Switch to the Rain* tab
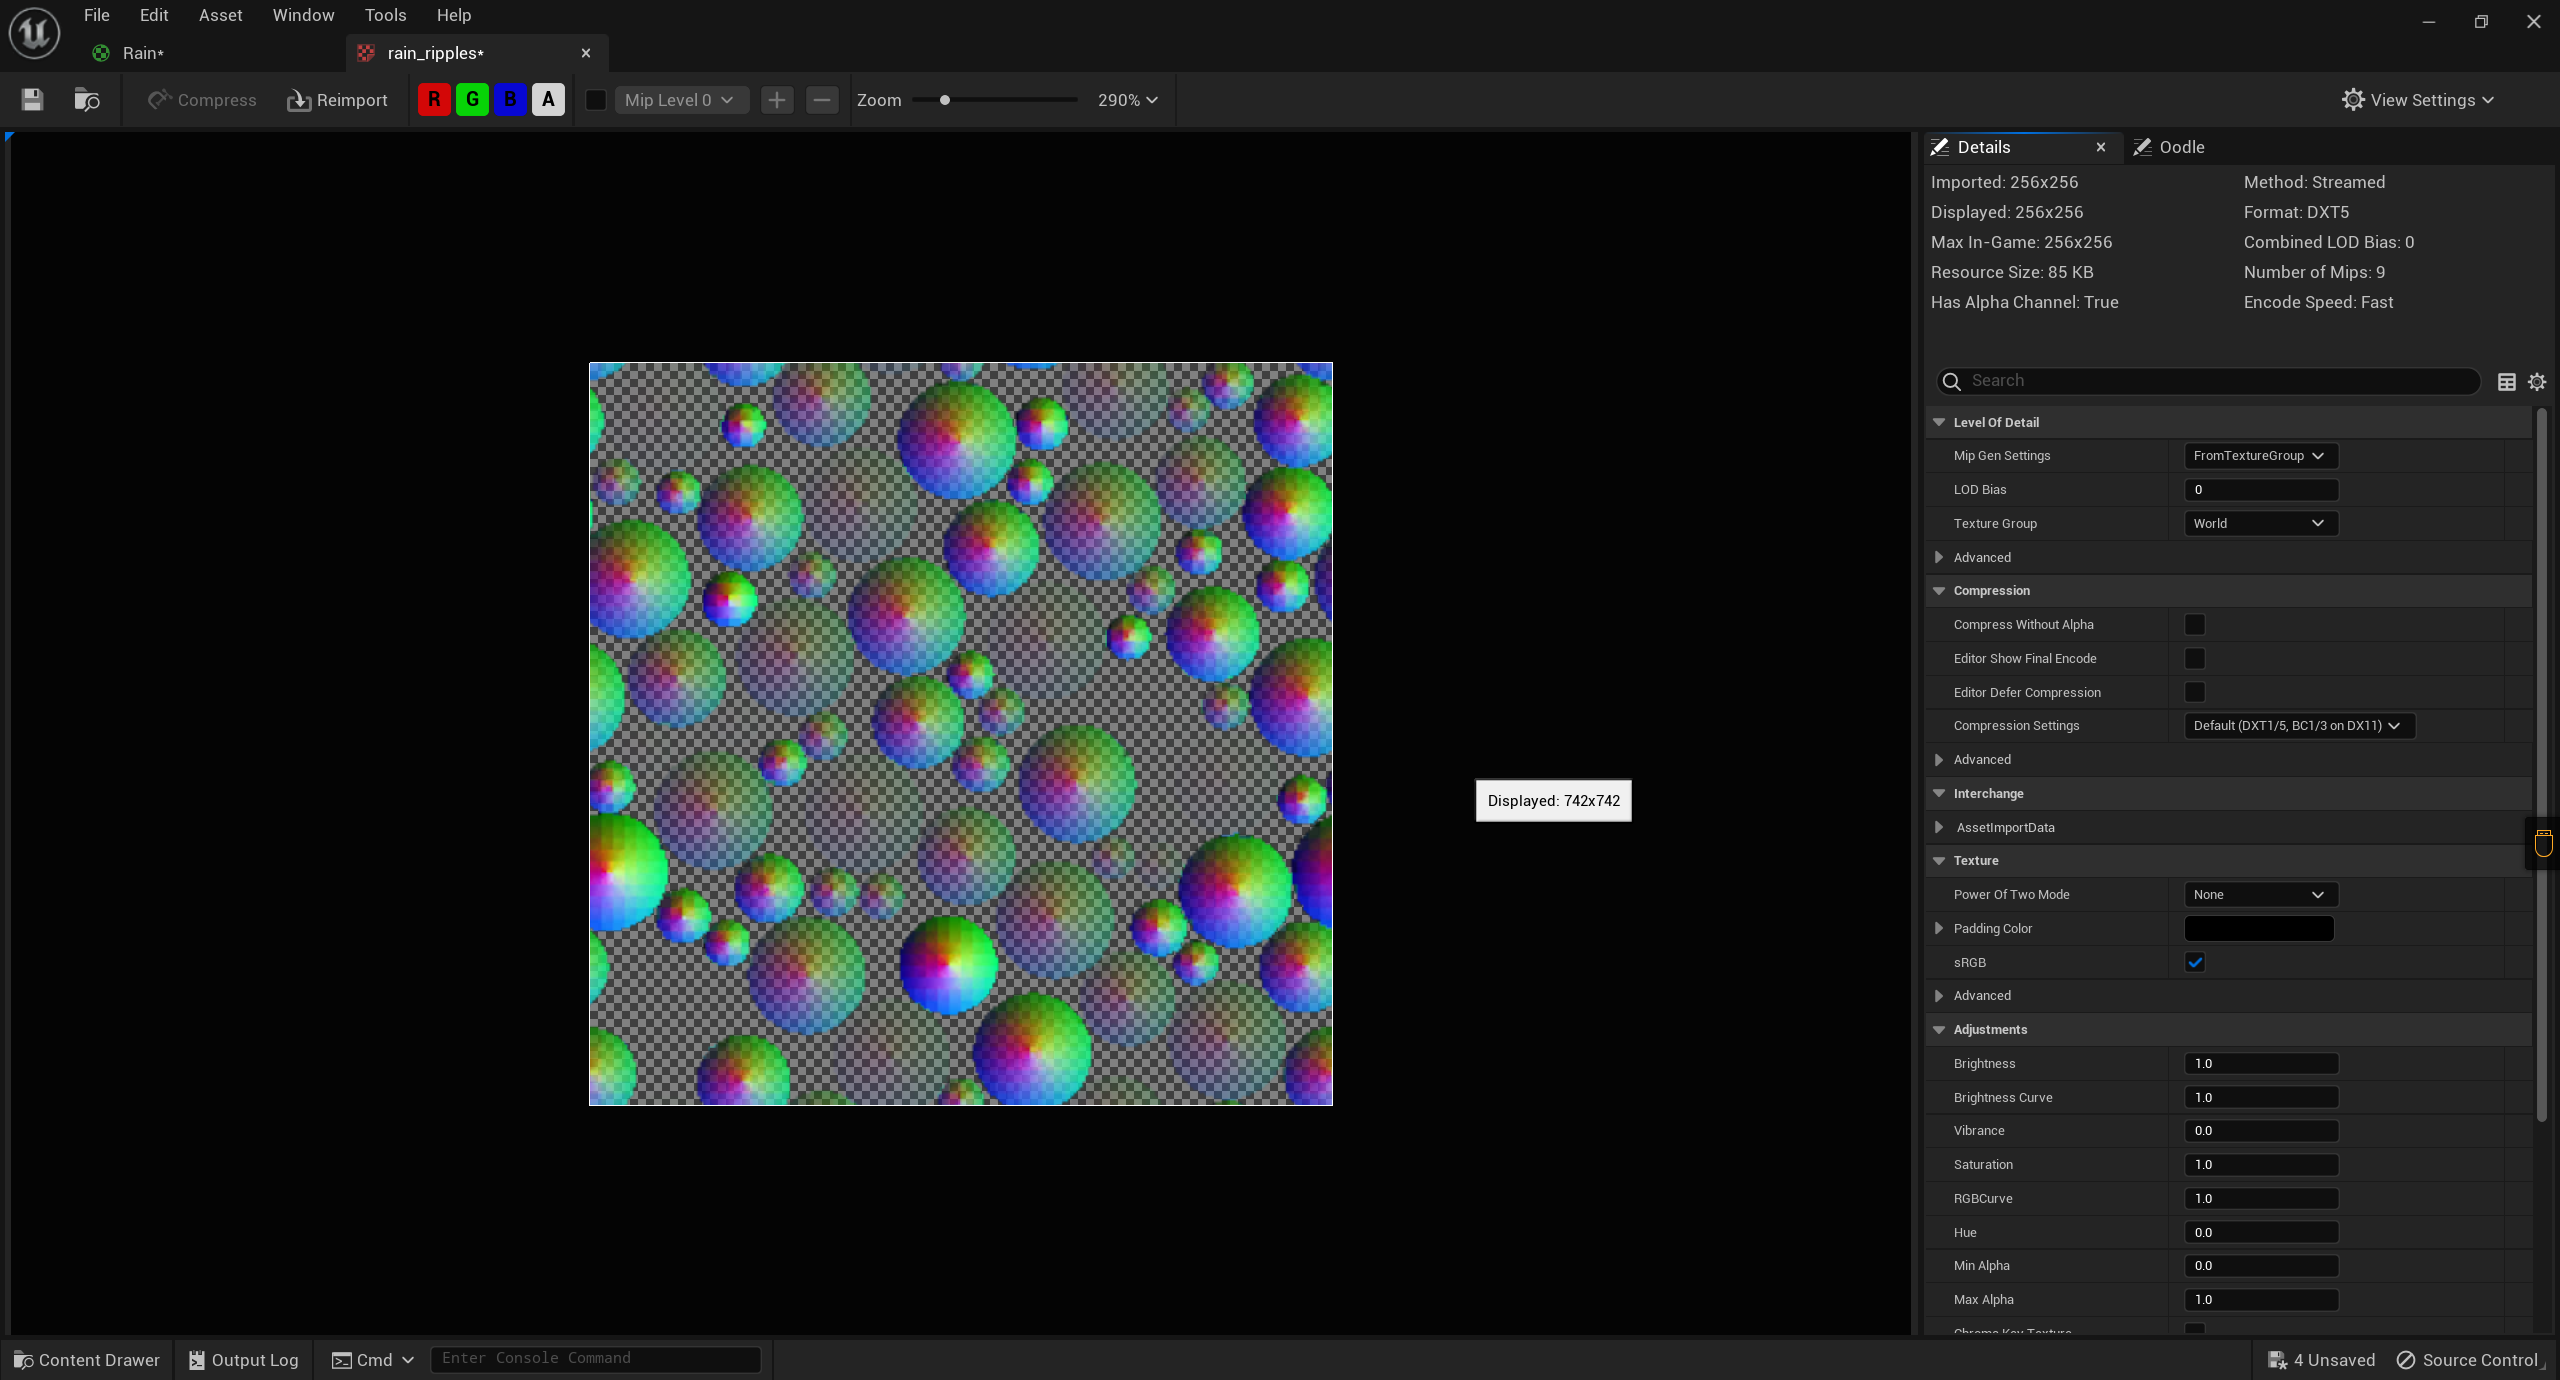The width and height of the screenshot is (2560, 1380). pyautogui.click(x=143, y=53)
